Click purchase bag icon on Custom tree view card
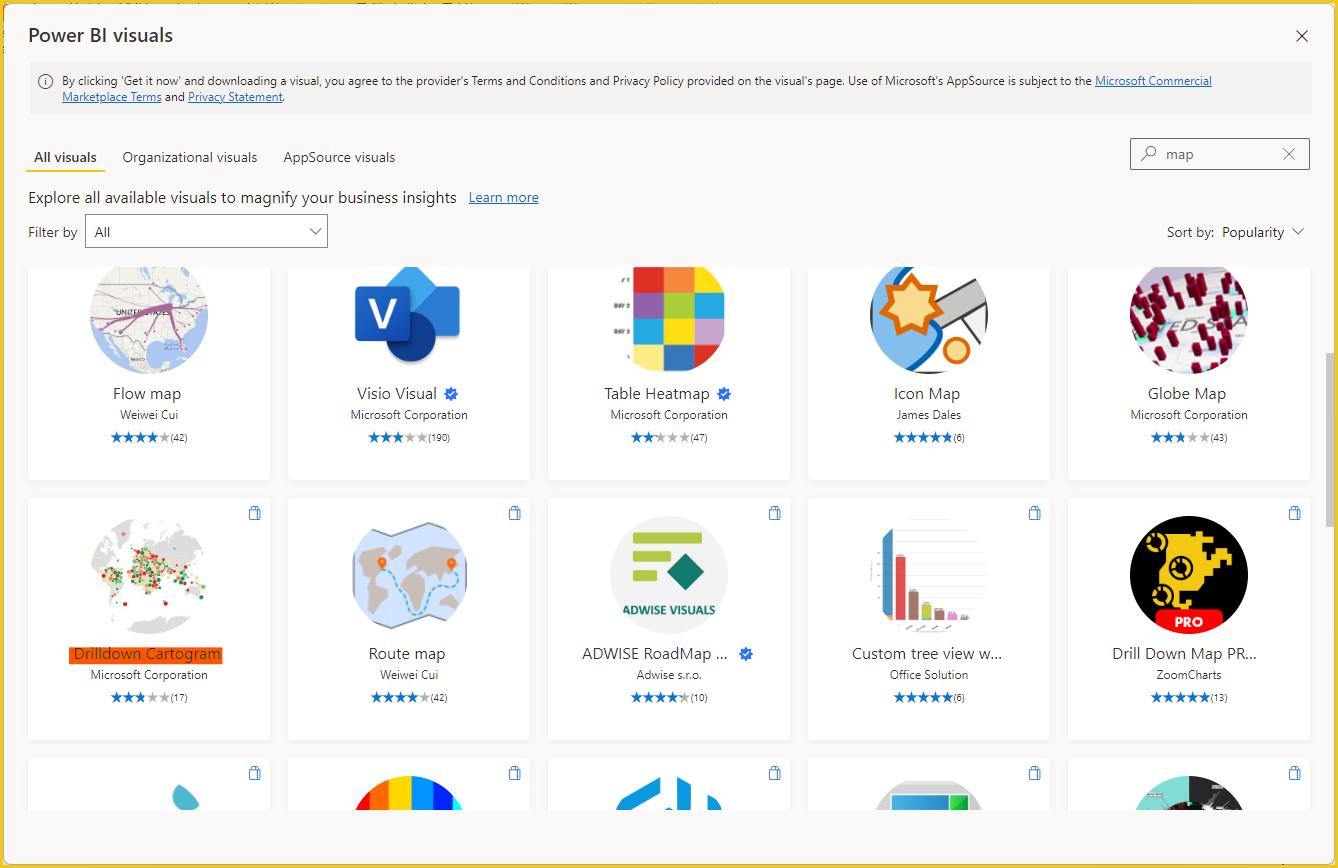This screenshot has height=868, width=1338. [x=1035, y=513]
